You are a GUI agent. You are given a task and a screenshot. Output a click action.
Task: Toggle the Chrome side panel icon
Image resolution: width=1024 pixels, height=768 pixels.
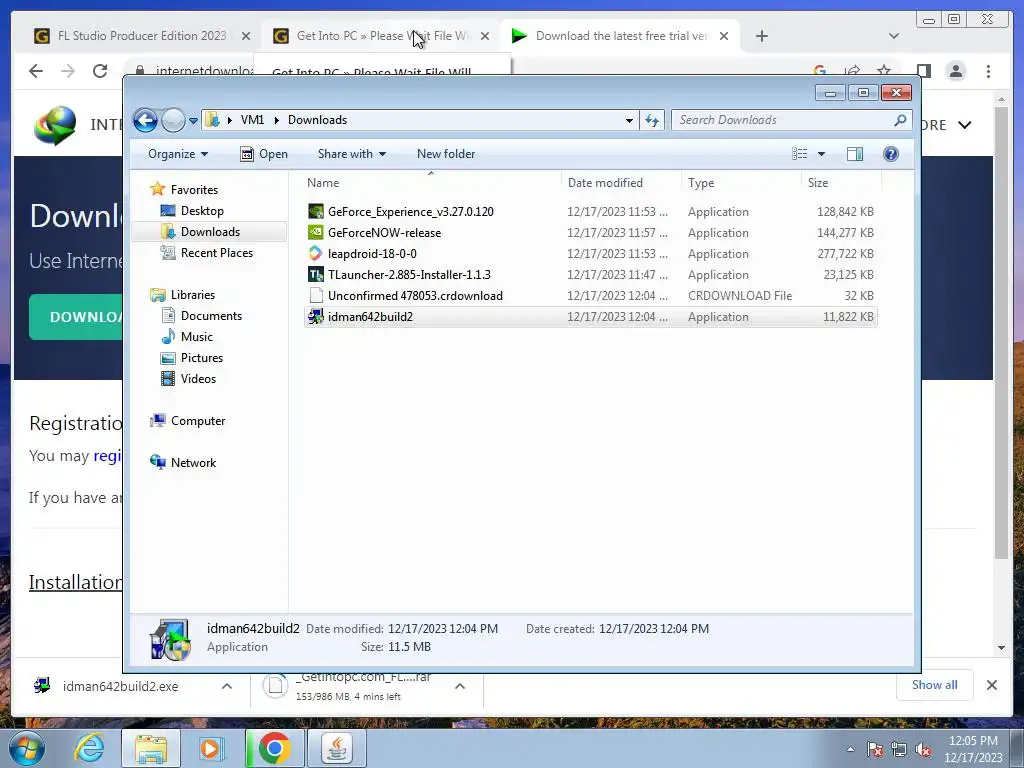point(923,71)
